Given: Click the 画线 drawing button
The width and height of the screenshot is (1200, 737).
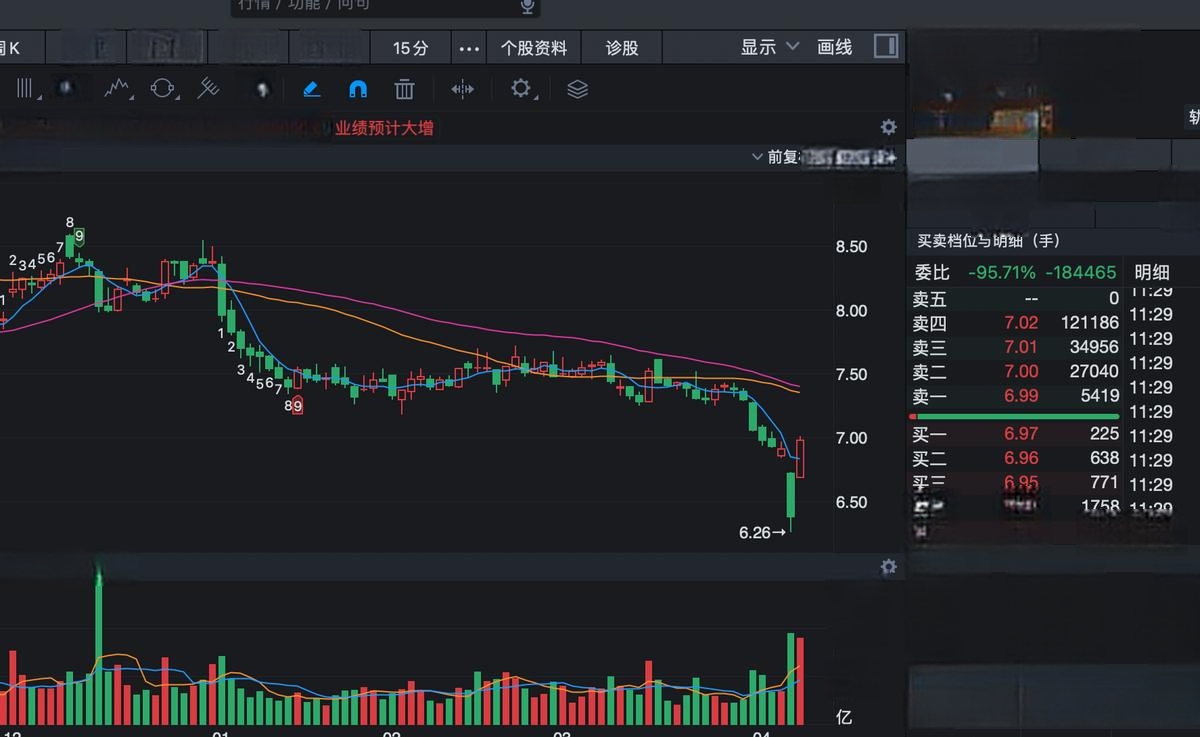Looking at the screenshot, I should pyautogui.click(x=834, y=47).
